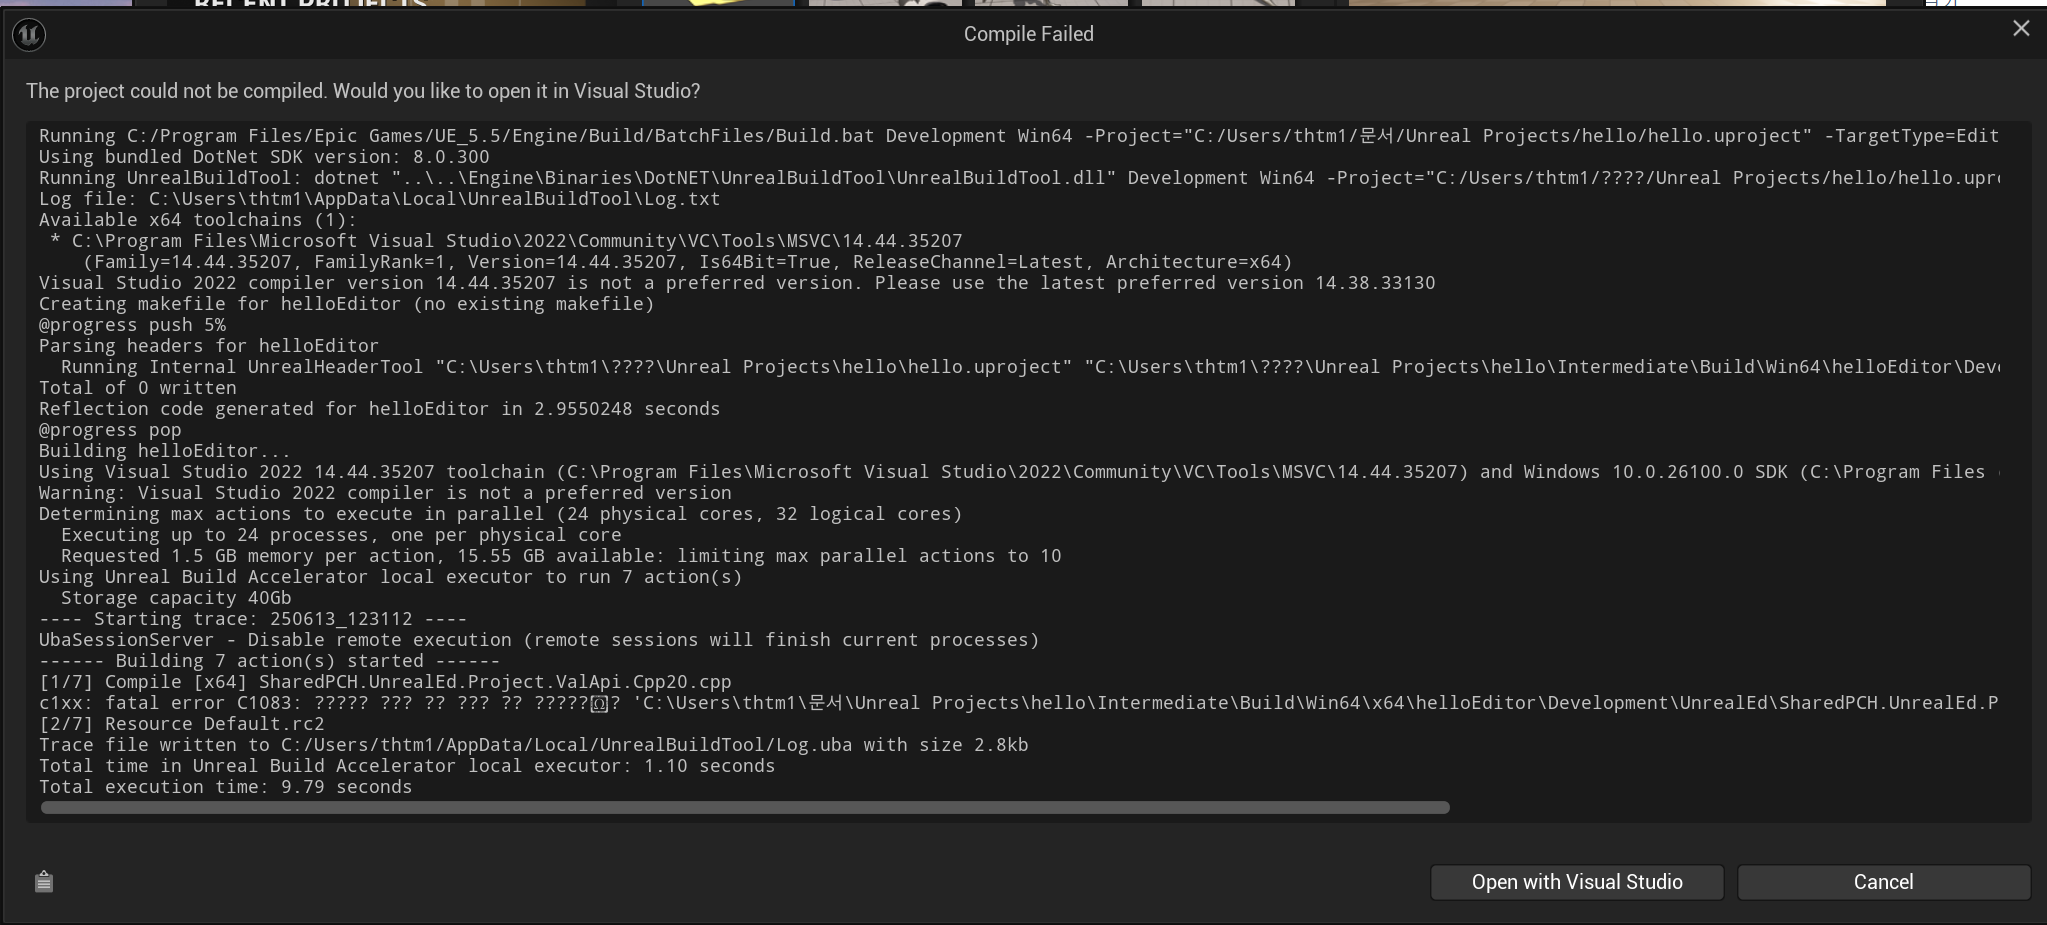Click the 'is not a preferred version. Please use' line
This screenshot has width=2047, height=925.
point(737,283)
